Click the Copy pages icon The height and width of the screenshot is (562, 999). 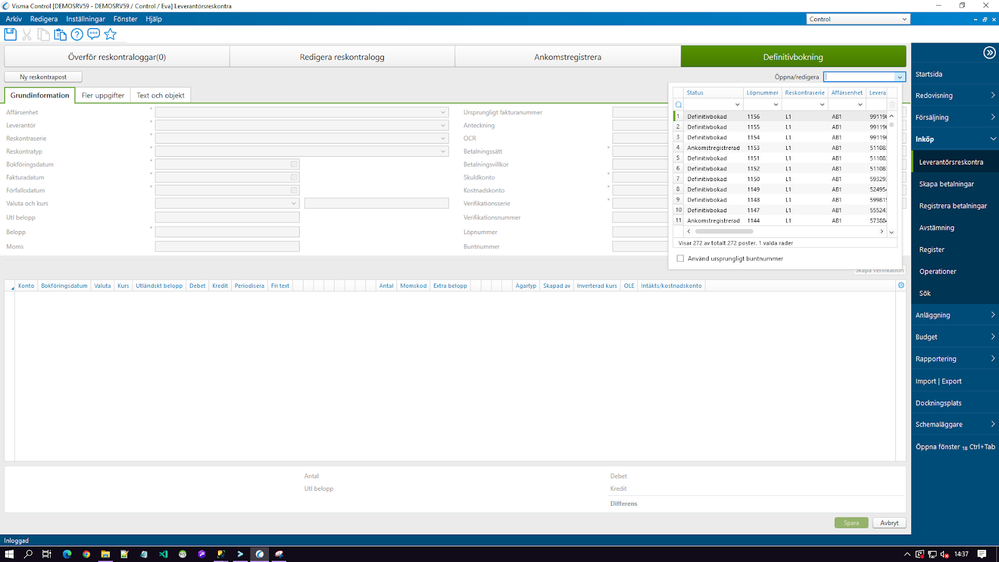coord(43,34)
